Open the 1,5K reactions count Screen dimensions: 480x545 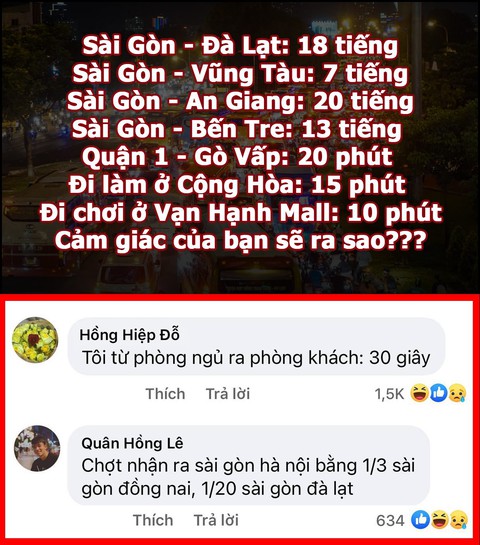389,394
